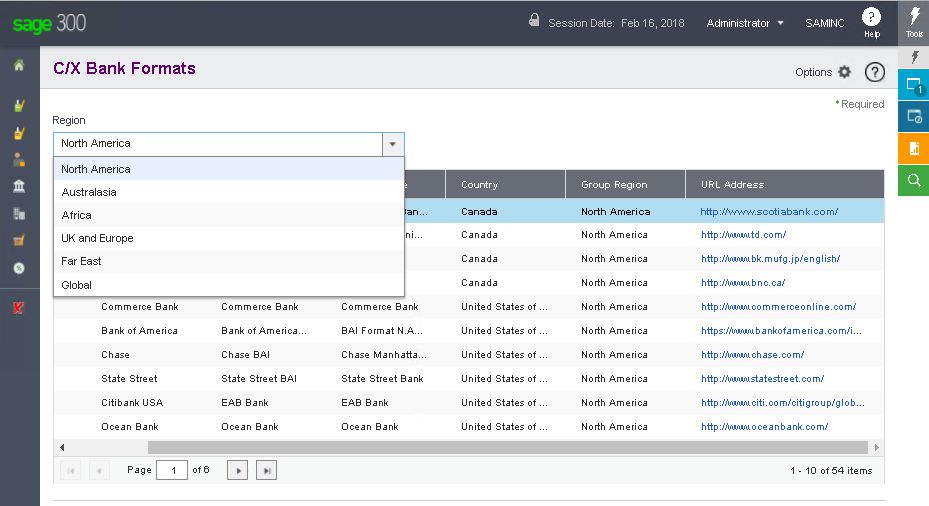Click the Home icon in left sidebar
The image size is (929, 506).
tap(19, 66)
